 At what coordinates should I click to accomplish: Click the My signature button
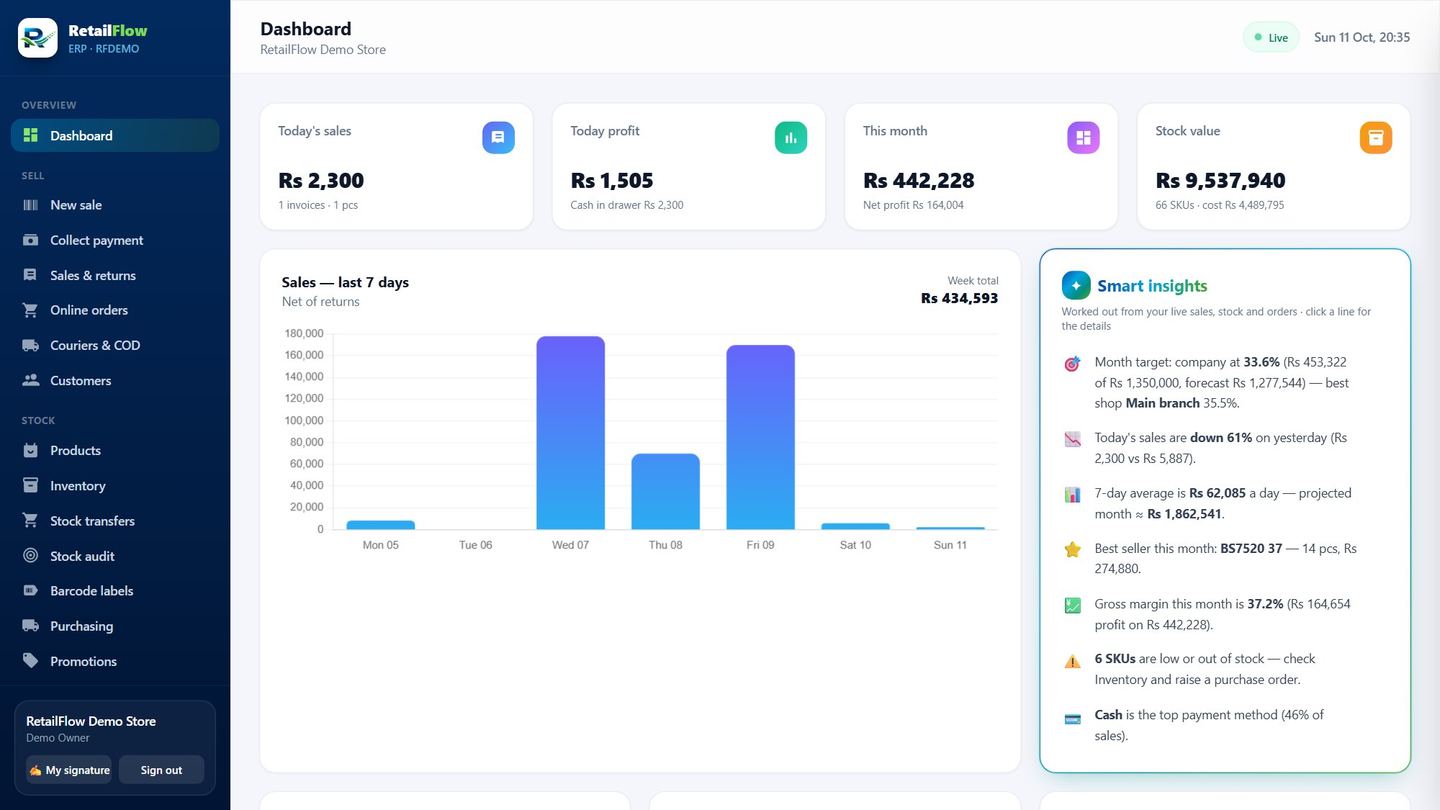click(x=69, y=770)
